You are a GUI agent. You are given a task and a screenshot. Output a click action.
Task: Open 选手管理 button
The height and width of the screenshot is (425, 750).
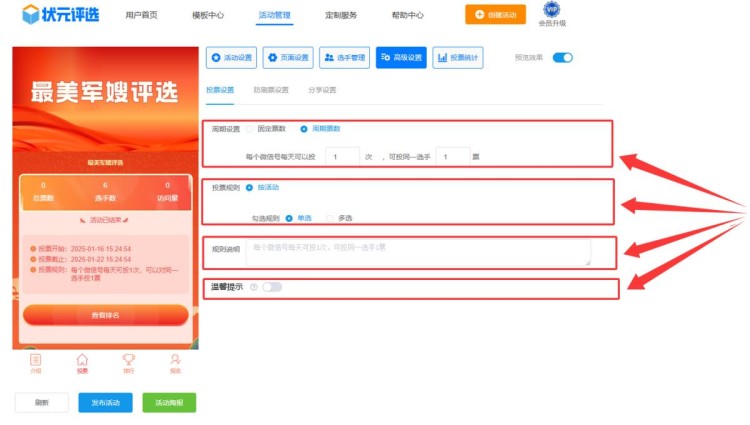(x=344, y=58)
